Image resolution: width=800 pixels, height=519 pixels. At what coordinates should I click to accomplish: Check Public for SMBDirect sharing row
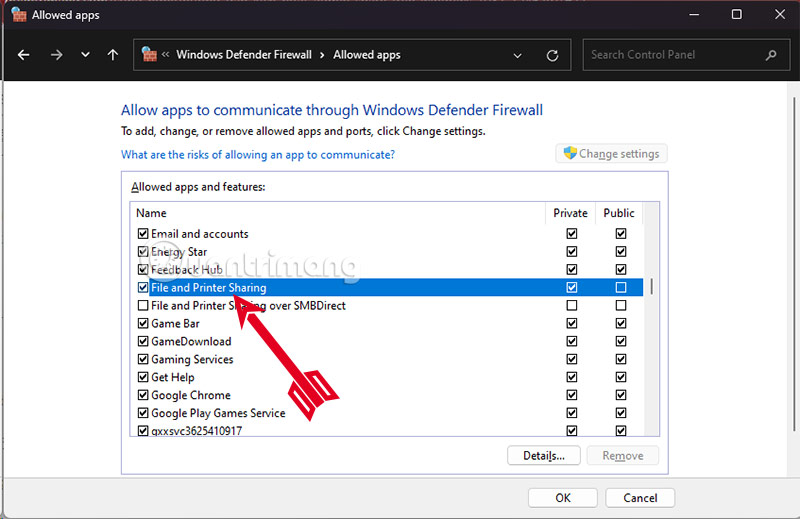tap(620, 305)
